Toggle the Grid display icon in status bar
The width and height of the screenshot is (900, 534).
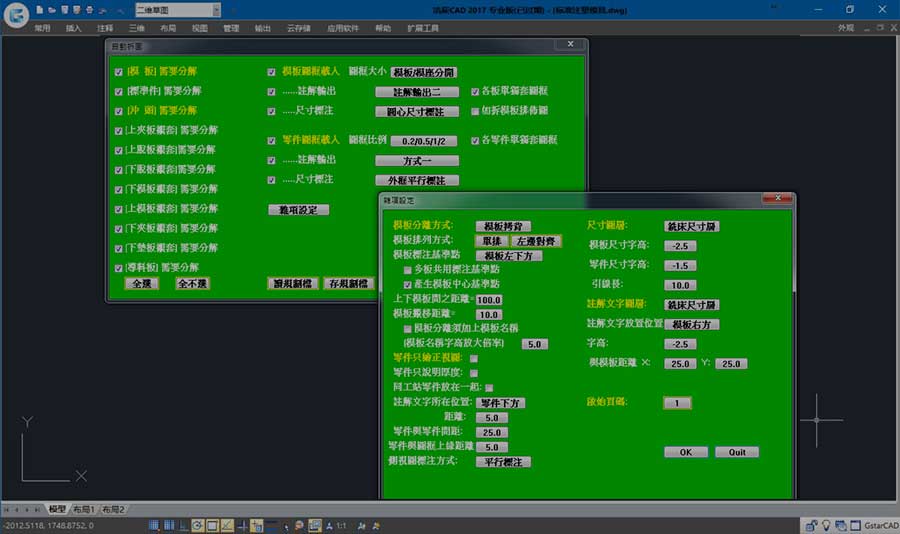169,525
